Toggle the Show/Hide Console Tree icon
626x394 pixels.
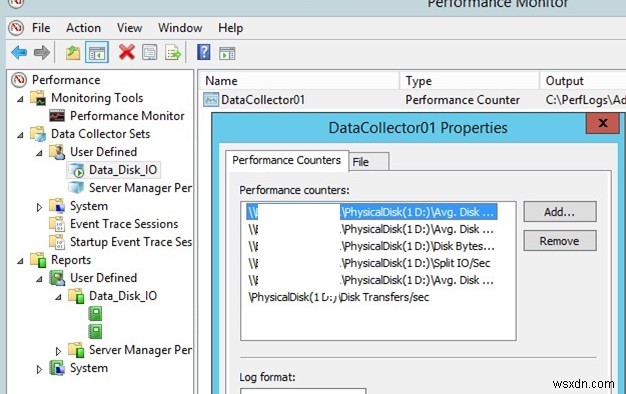97,52
